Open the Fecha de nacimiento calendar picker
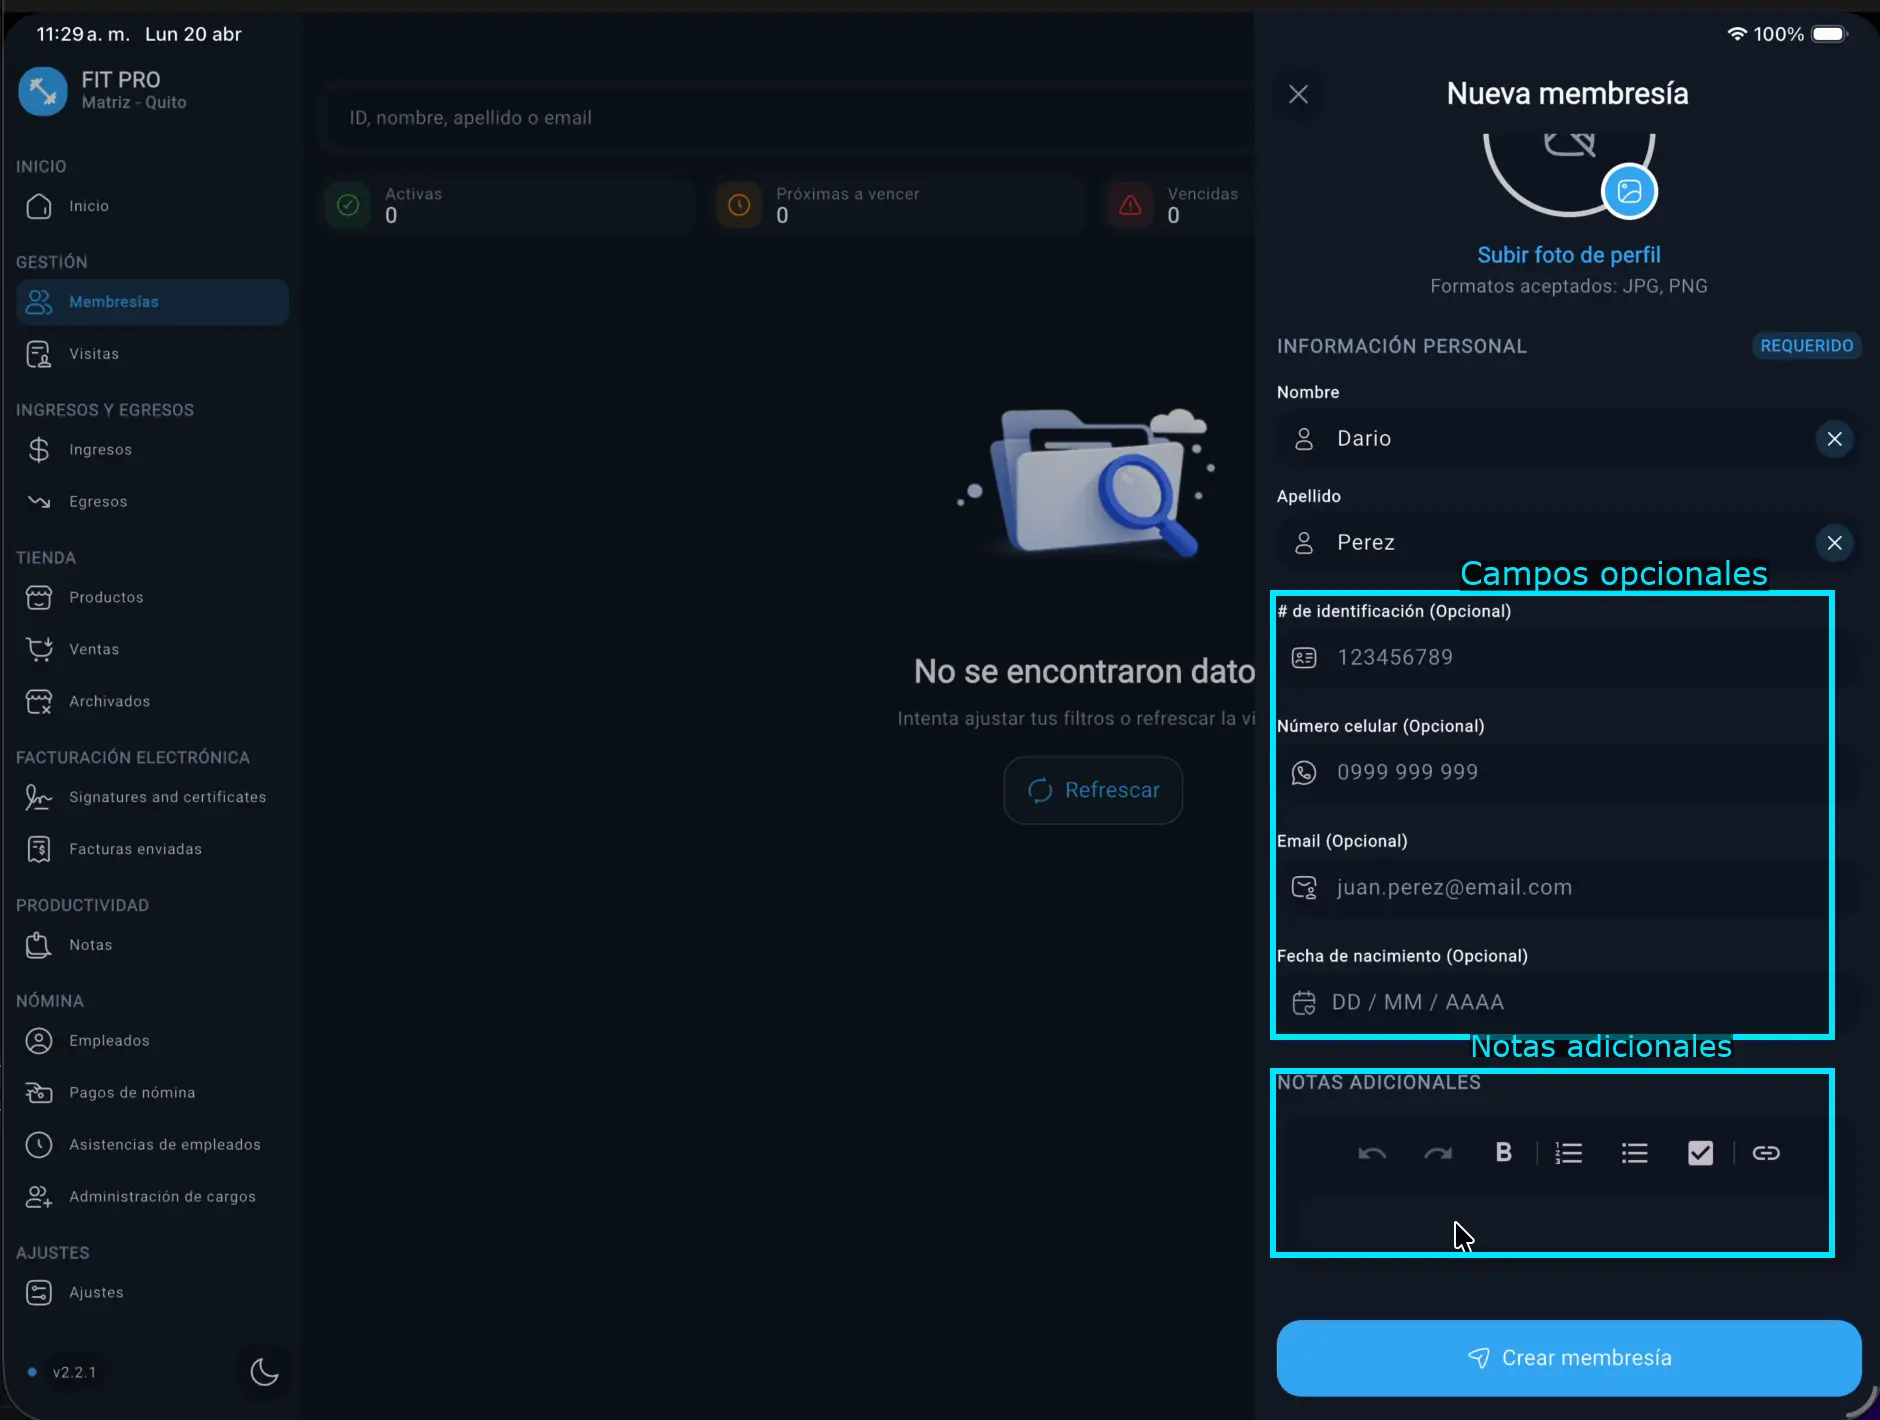1880x1420 pixels. 1305,1002
